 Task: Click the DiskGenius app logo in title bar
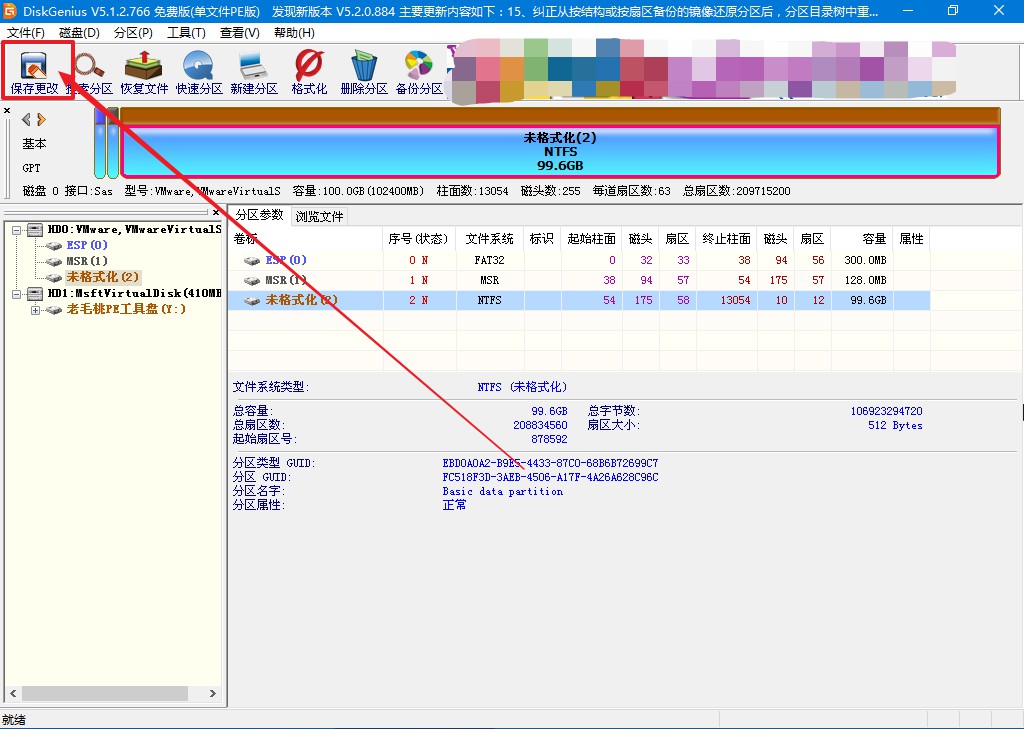point(10,10)
